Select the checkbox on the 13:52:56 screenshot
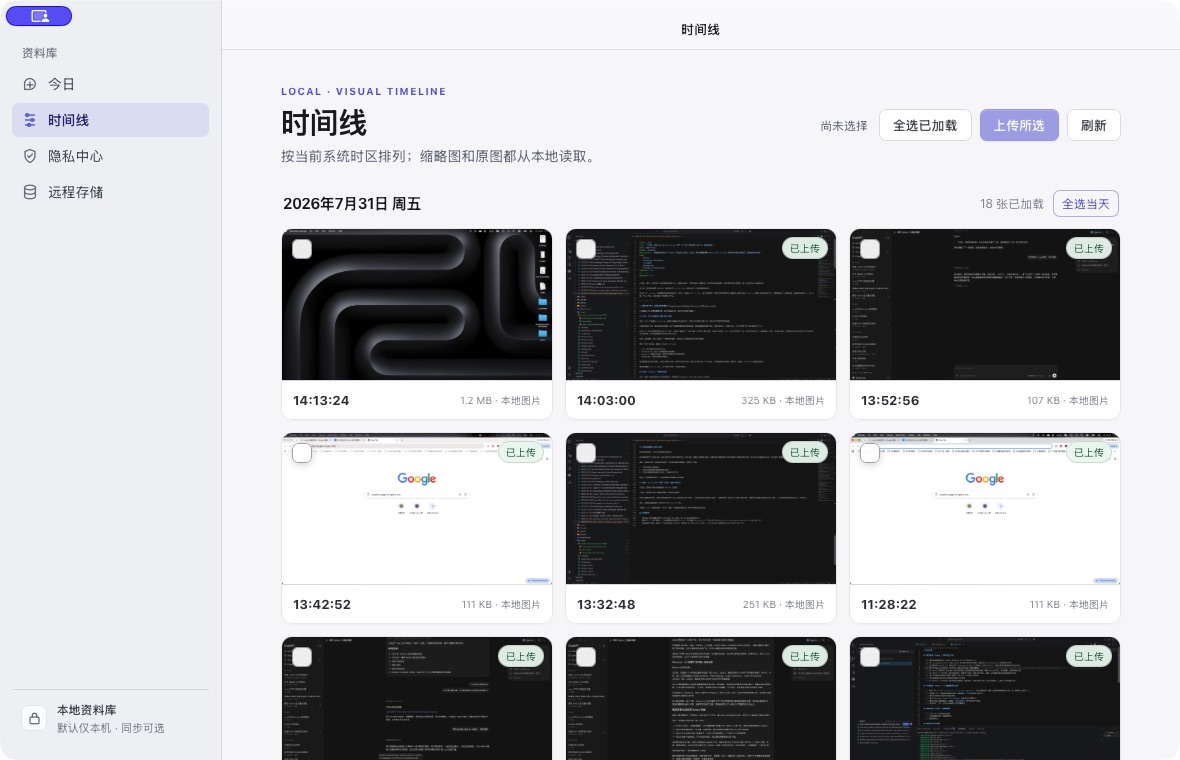This screenshot has height=760, width=1180. tap(870, 249)
